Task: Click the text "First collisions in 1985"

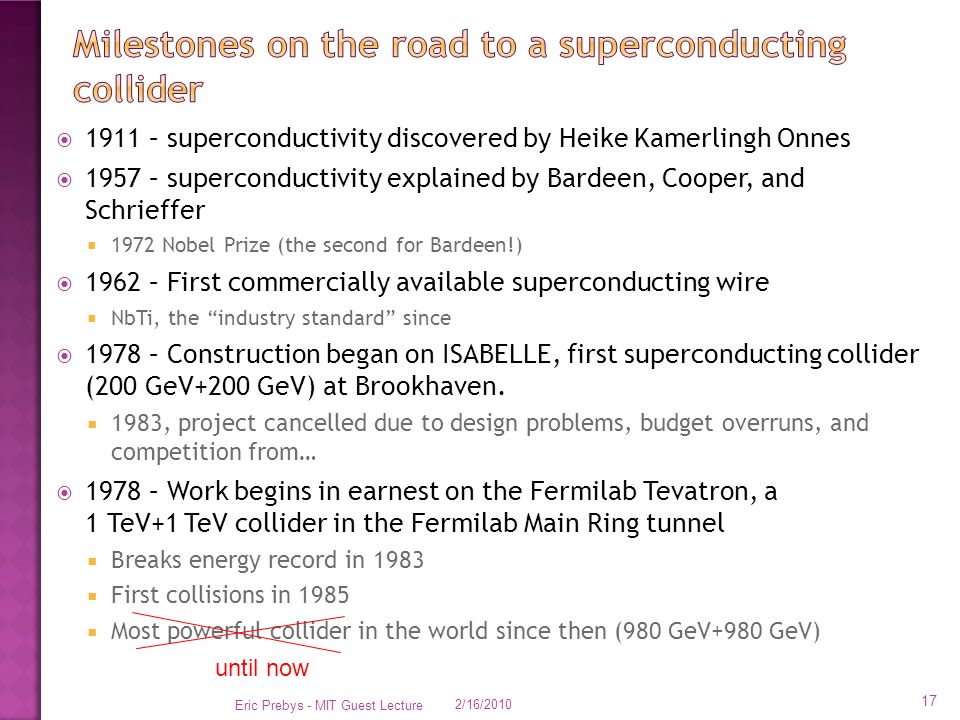Action: pos(230,595)
